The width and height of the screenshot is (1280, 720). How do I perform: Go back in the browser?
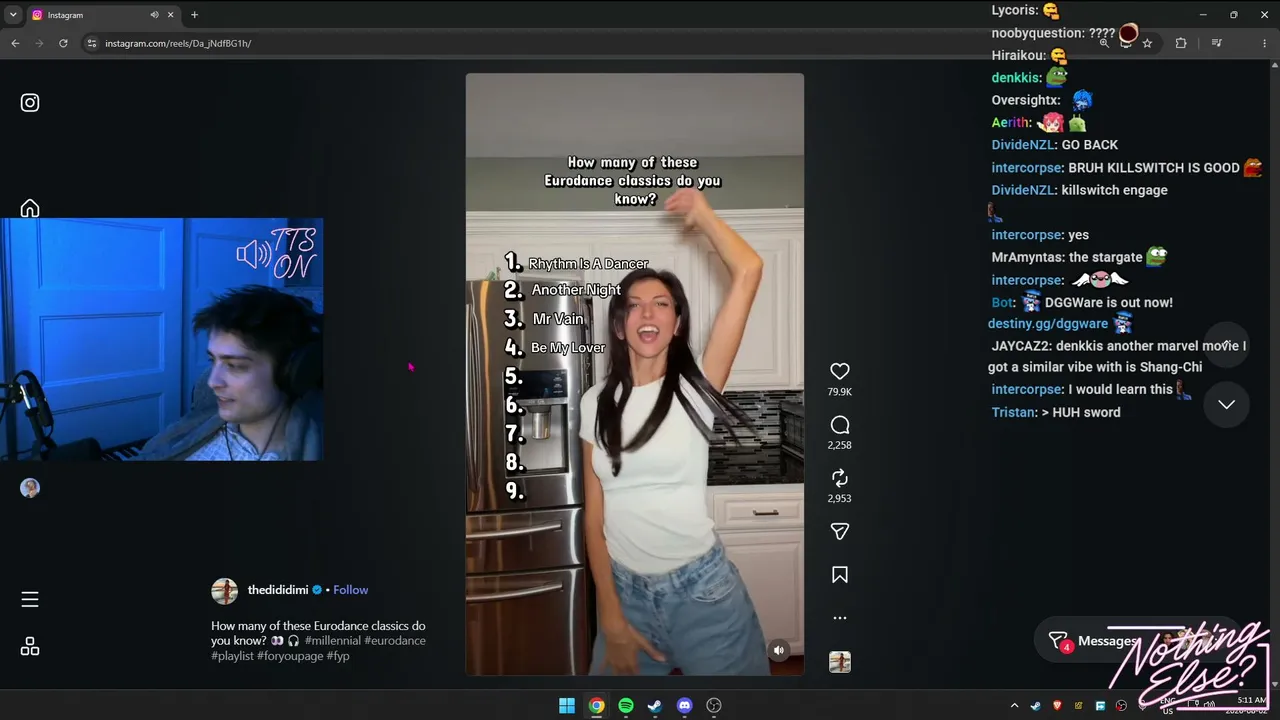point(15,43)
